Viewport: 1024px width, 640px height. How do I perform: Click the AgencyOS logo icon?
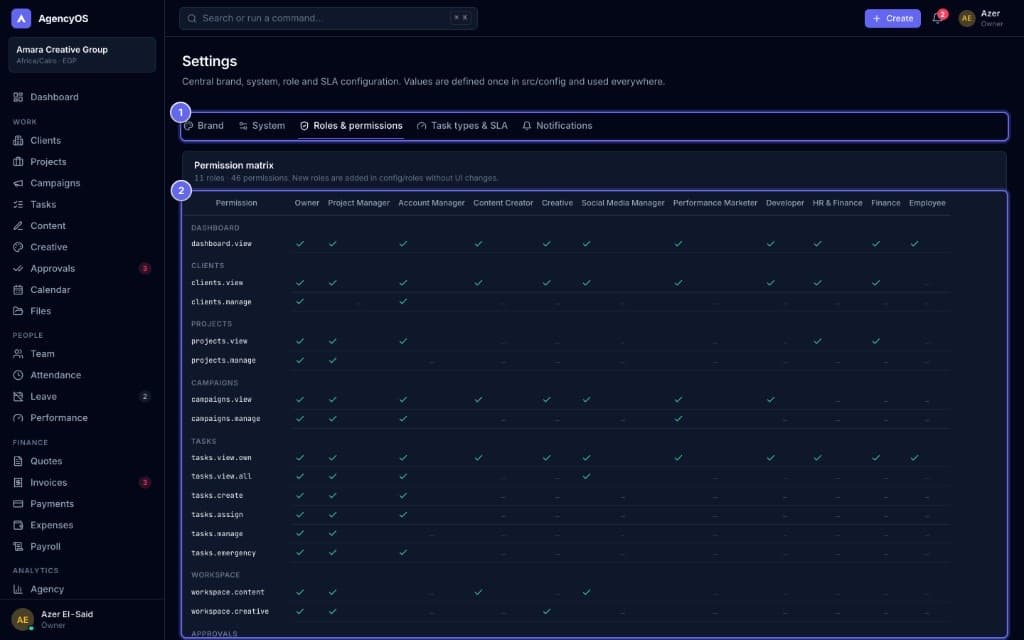(21, 18)
